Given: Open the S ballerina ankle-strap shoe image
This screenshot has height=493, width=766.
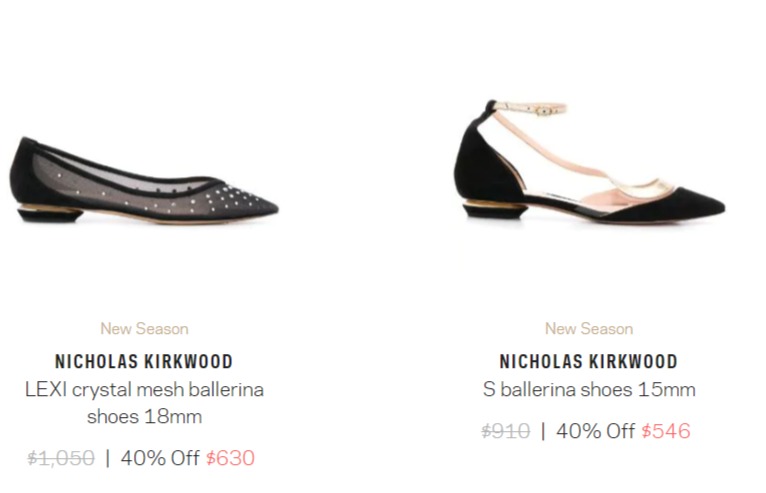Looking at the screenshot, I should pyautogui.click(x=590, y=162).
